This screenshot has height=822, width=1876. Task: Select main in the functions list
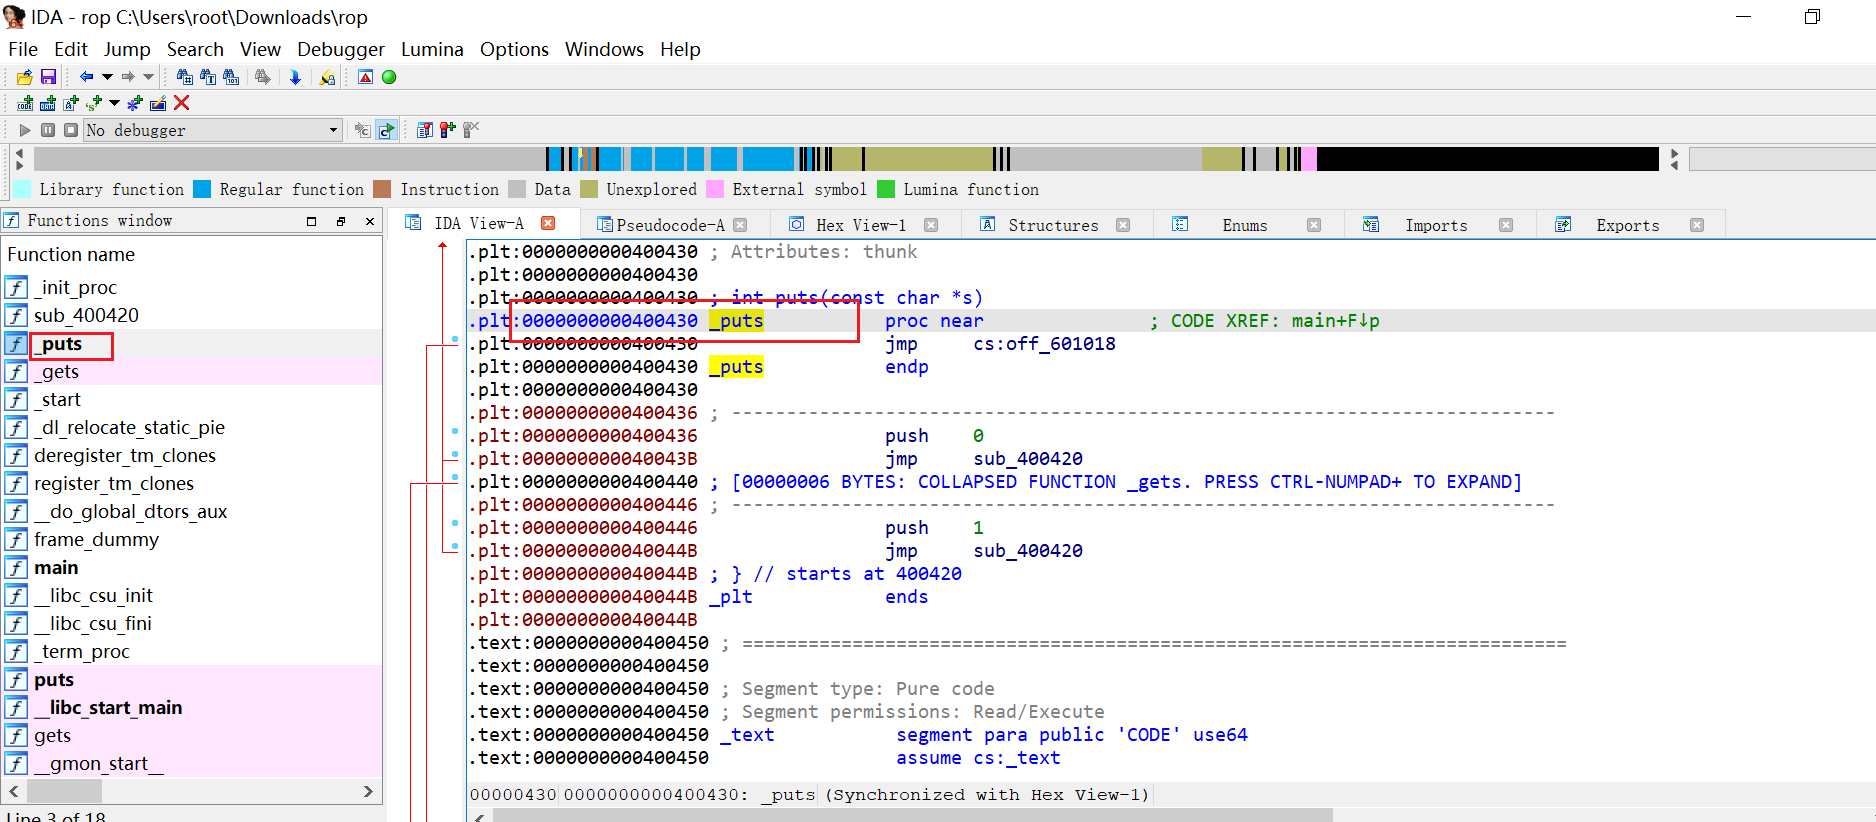[56, 567]
